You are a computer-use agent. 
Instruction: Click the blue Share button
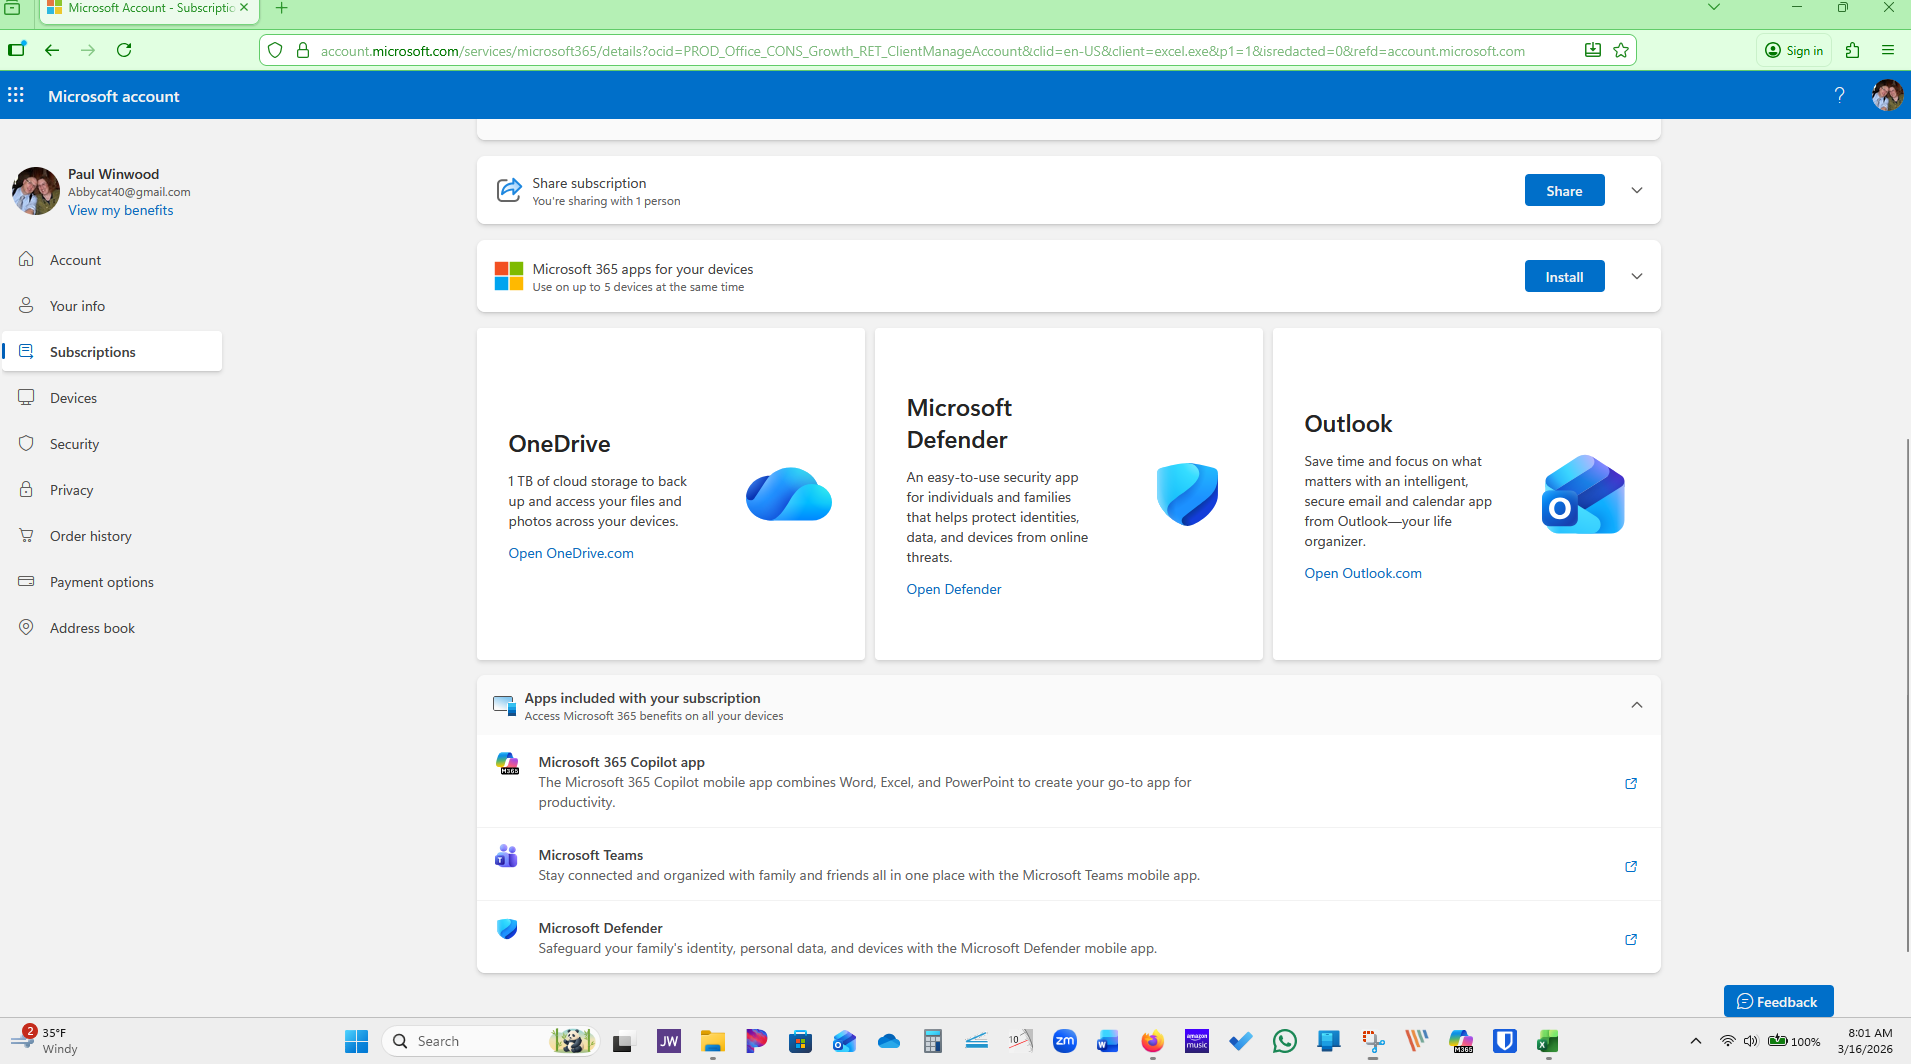pos(1564,190)
